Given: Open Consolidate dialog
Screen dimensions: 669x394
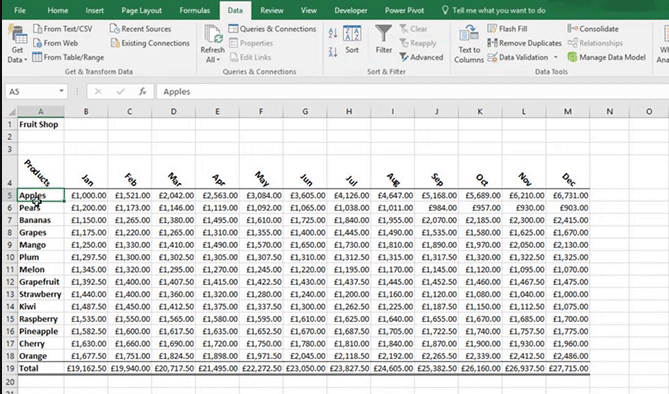Looking at the screenshot, I should coord(593,29).
